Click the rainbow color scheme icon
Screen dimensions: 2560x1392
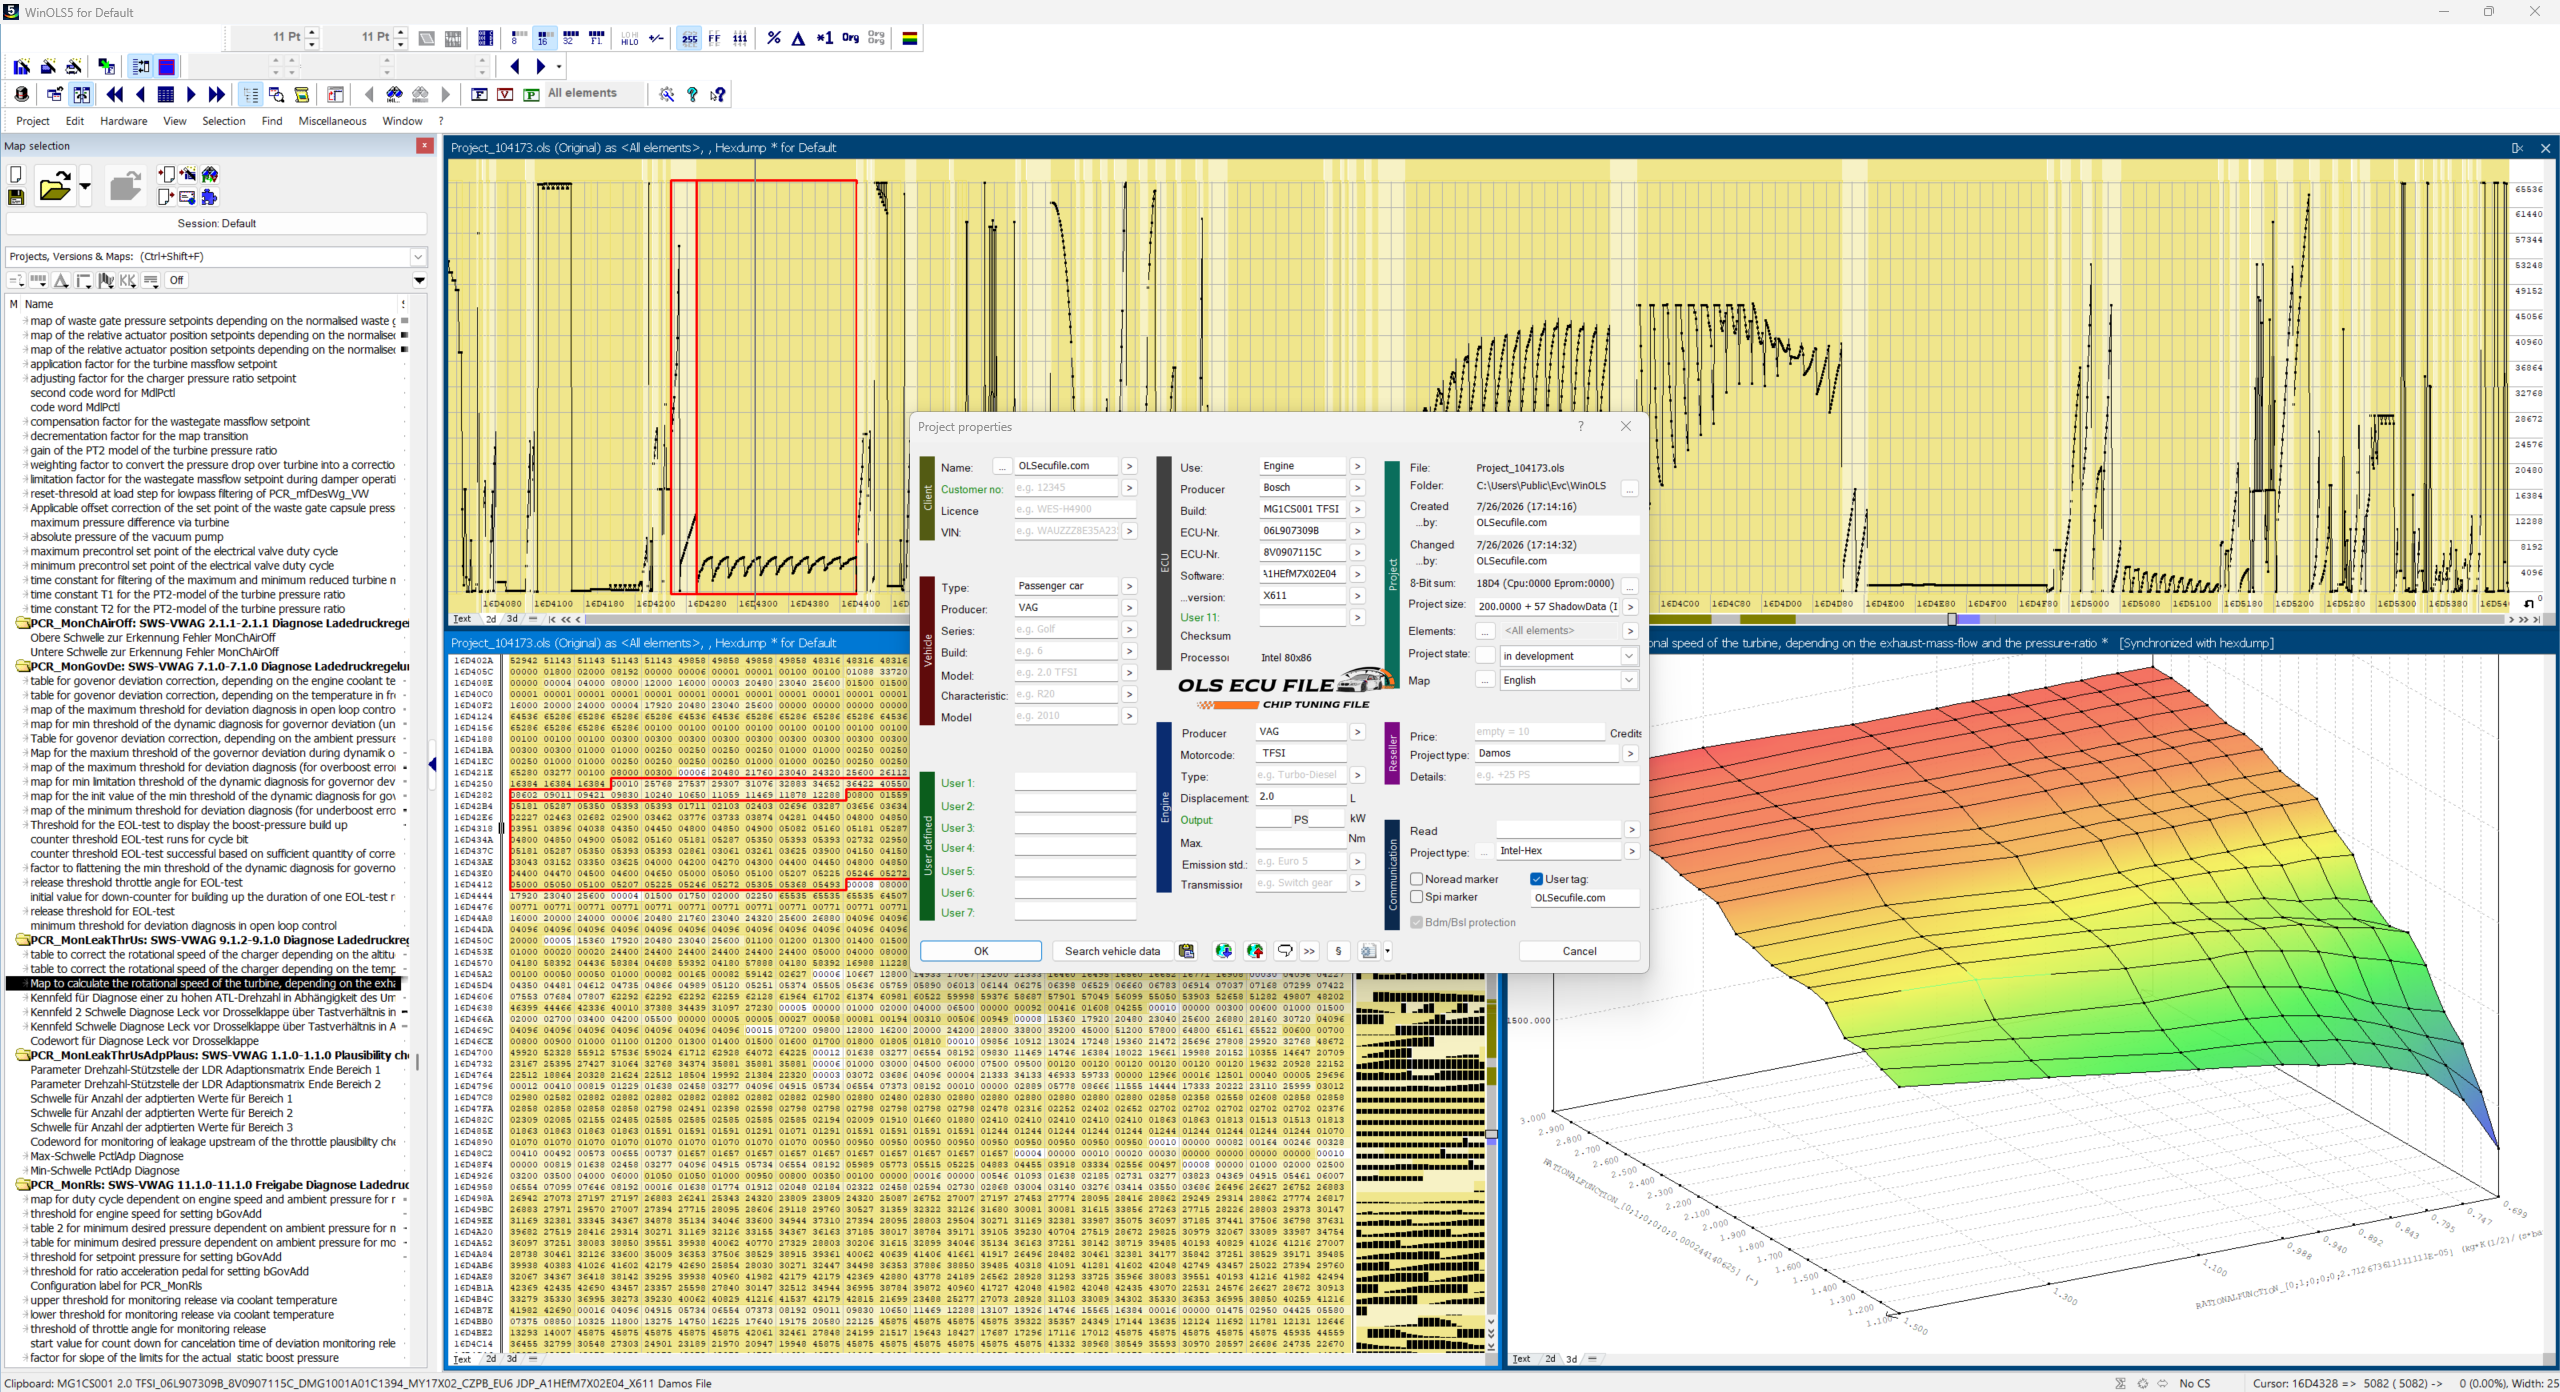910,38
